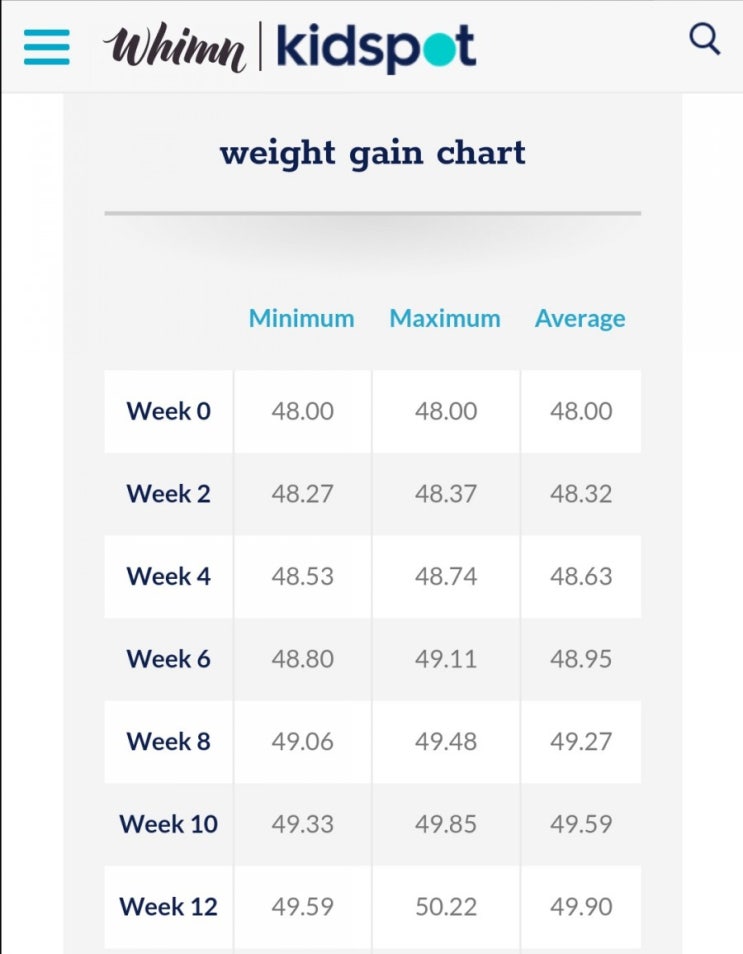
Task: Select the Minimum column header
Action: (x=301, y=318)
